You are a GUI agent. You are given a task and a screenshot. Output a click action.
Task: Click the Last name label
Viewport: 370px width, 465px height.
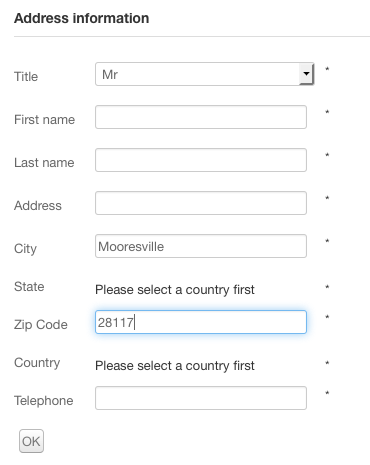pyautogui.click(x=44, y=162)
